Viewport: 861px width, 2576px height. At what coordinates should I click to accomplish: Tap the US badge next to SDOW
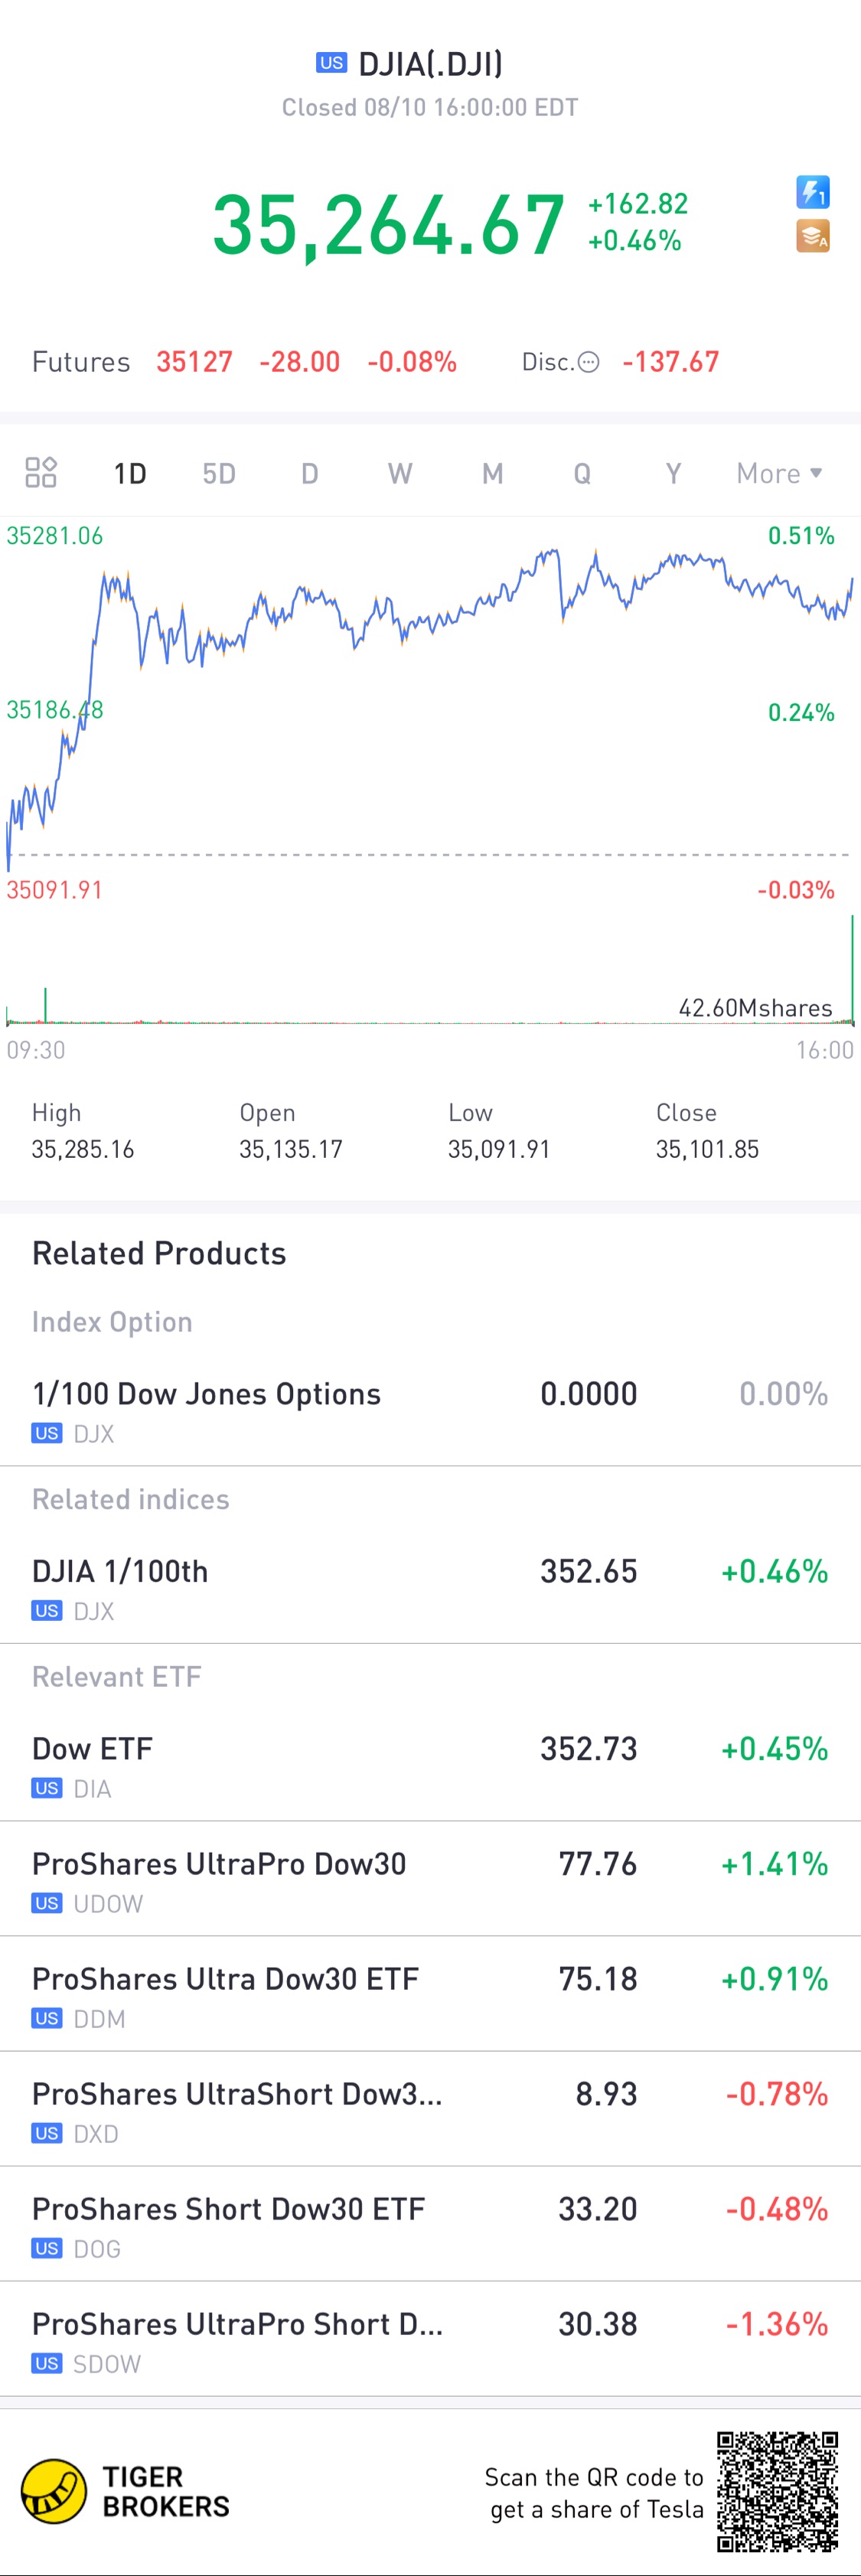point(46,2363)
